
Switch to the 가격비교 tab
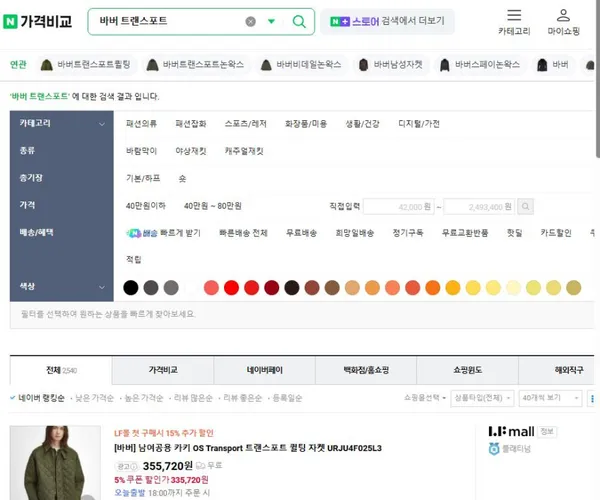163,370
